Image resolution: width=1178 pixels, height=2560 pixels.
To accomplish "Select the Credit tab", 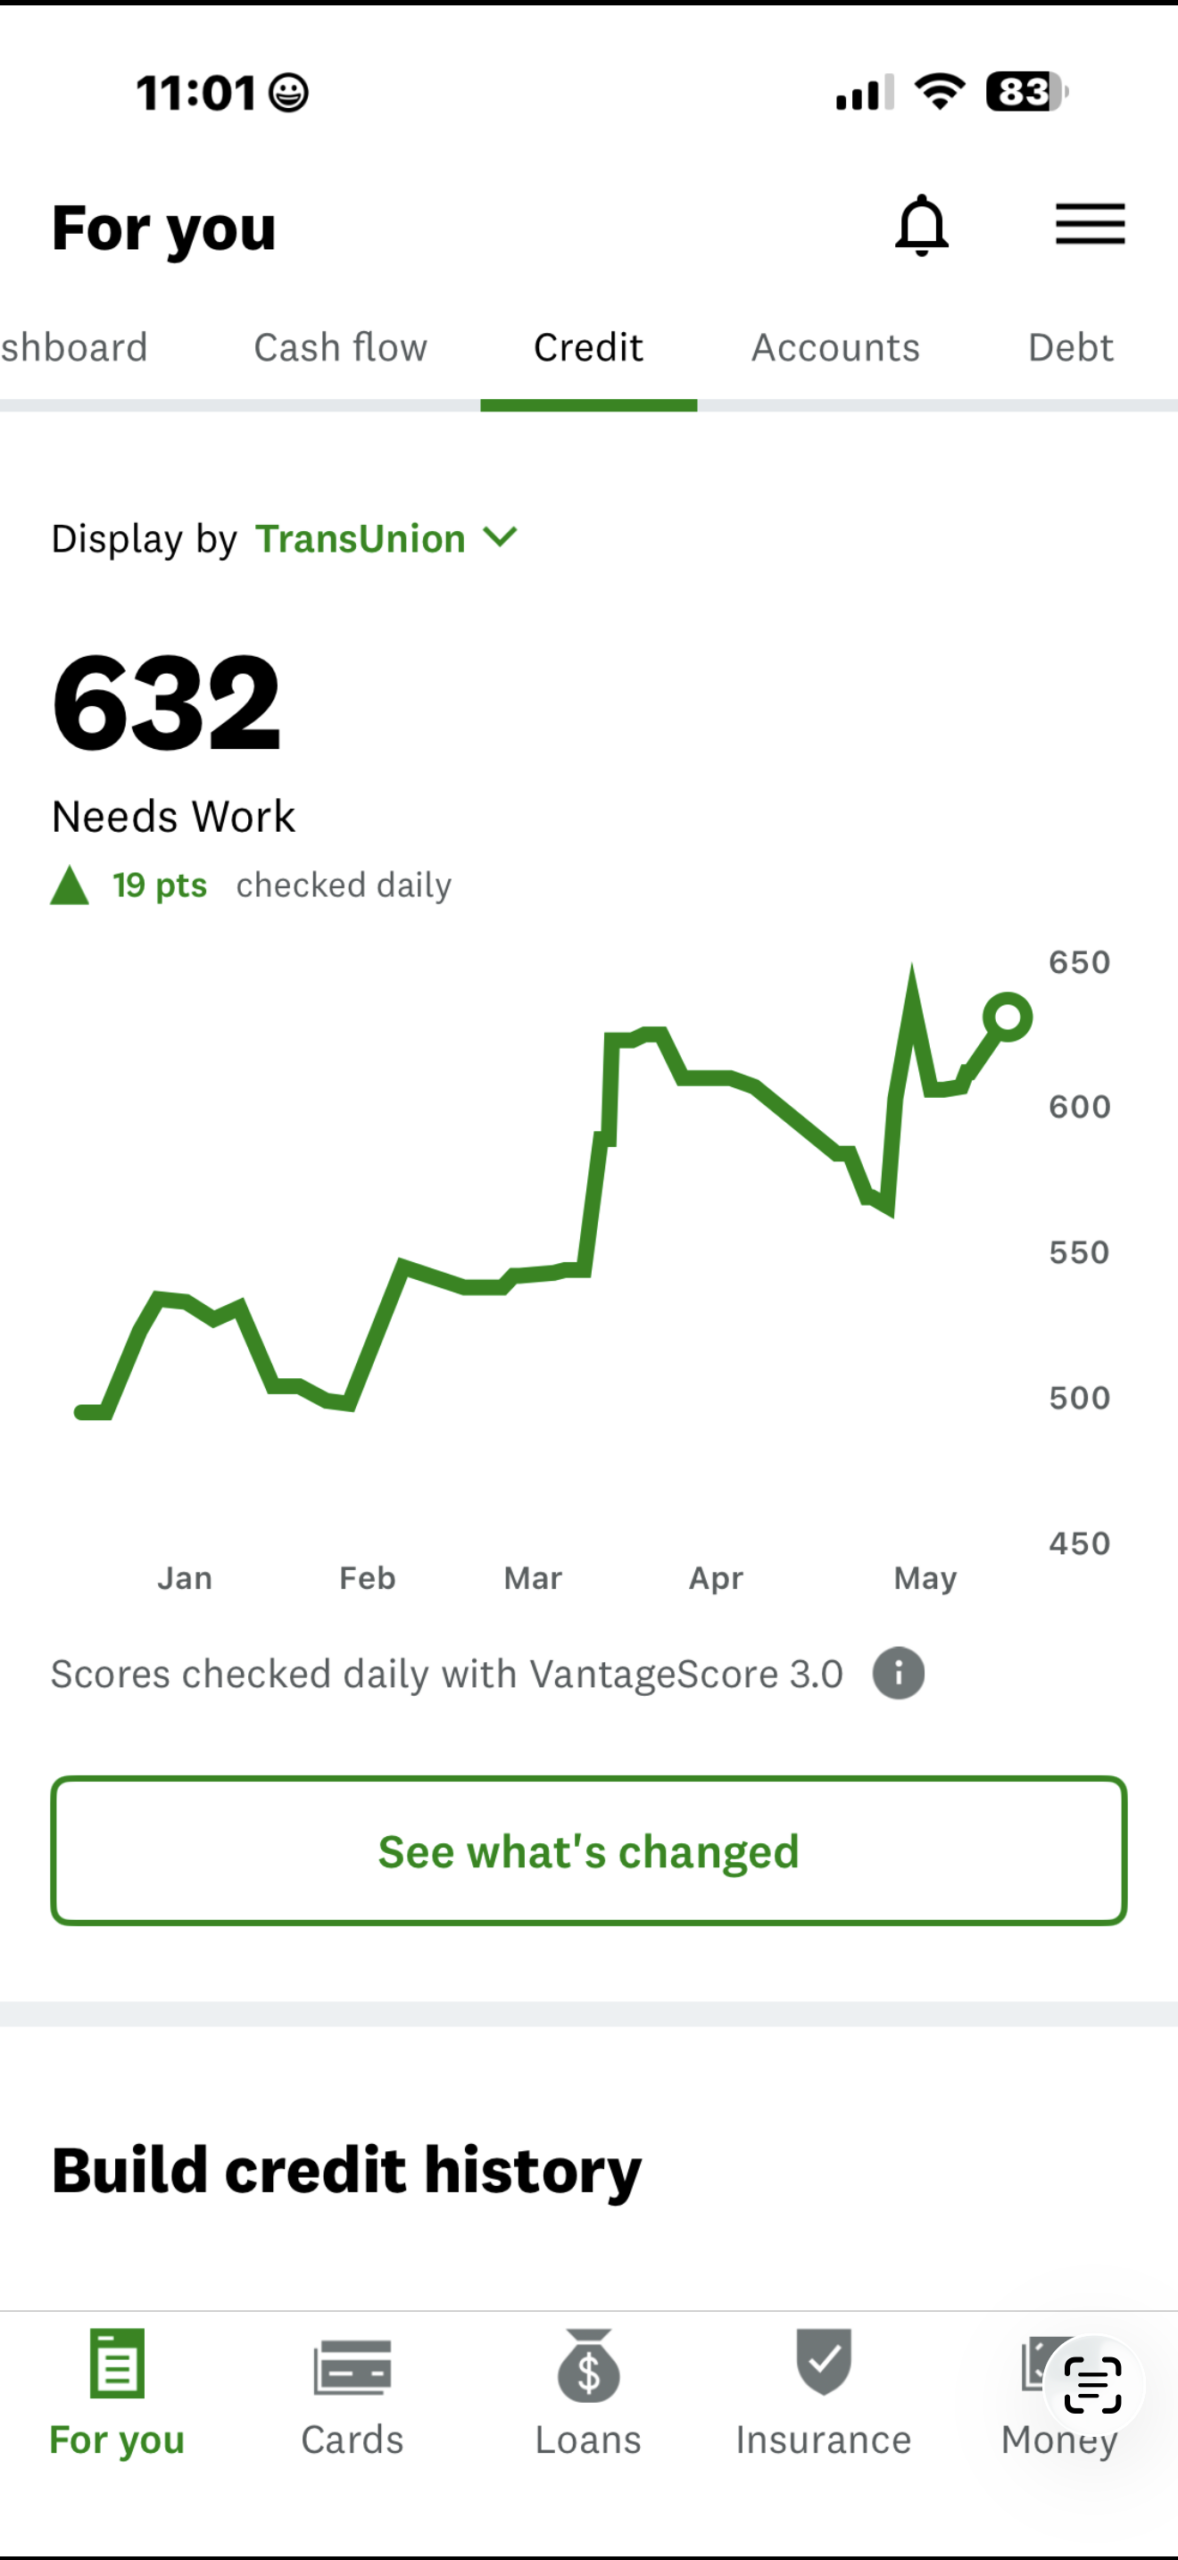I will 588,348.
